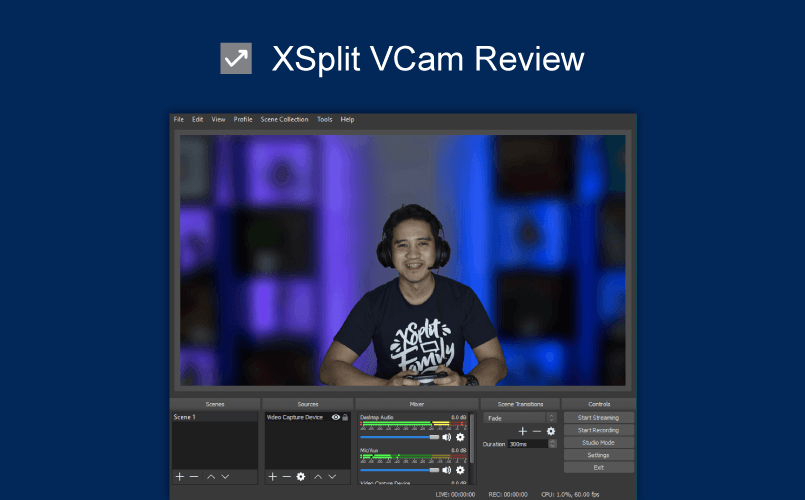
Task: Click the Sources panel header
Action: pos(308,405)
